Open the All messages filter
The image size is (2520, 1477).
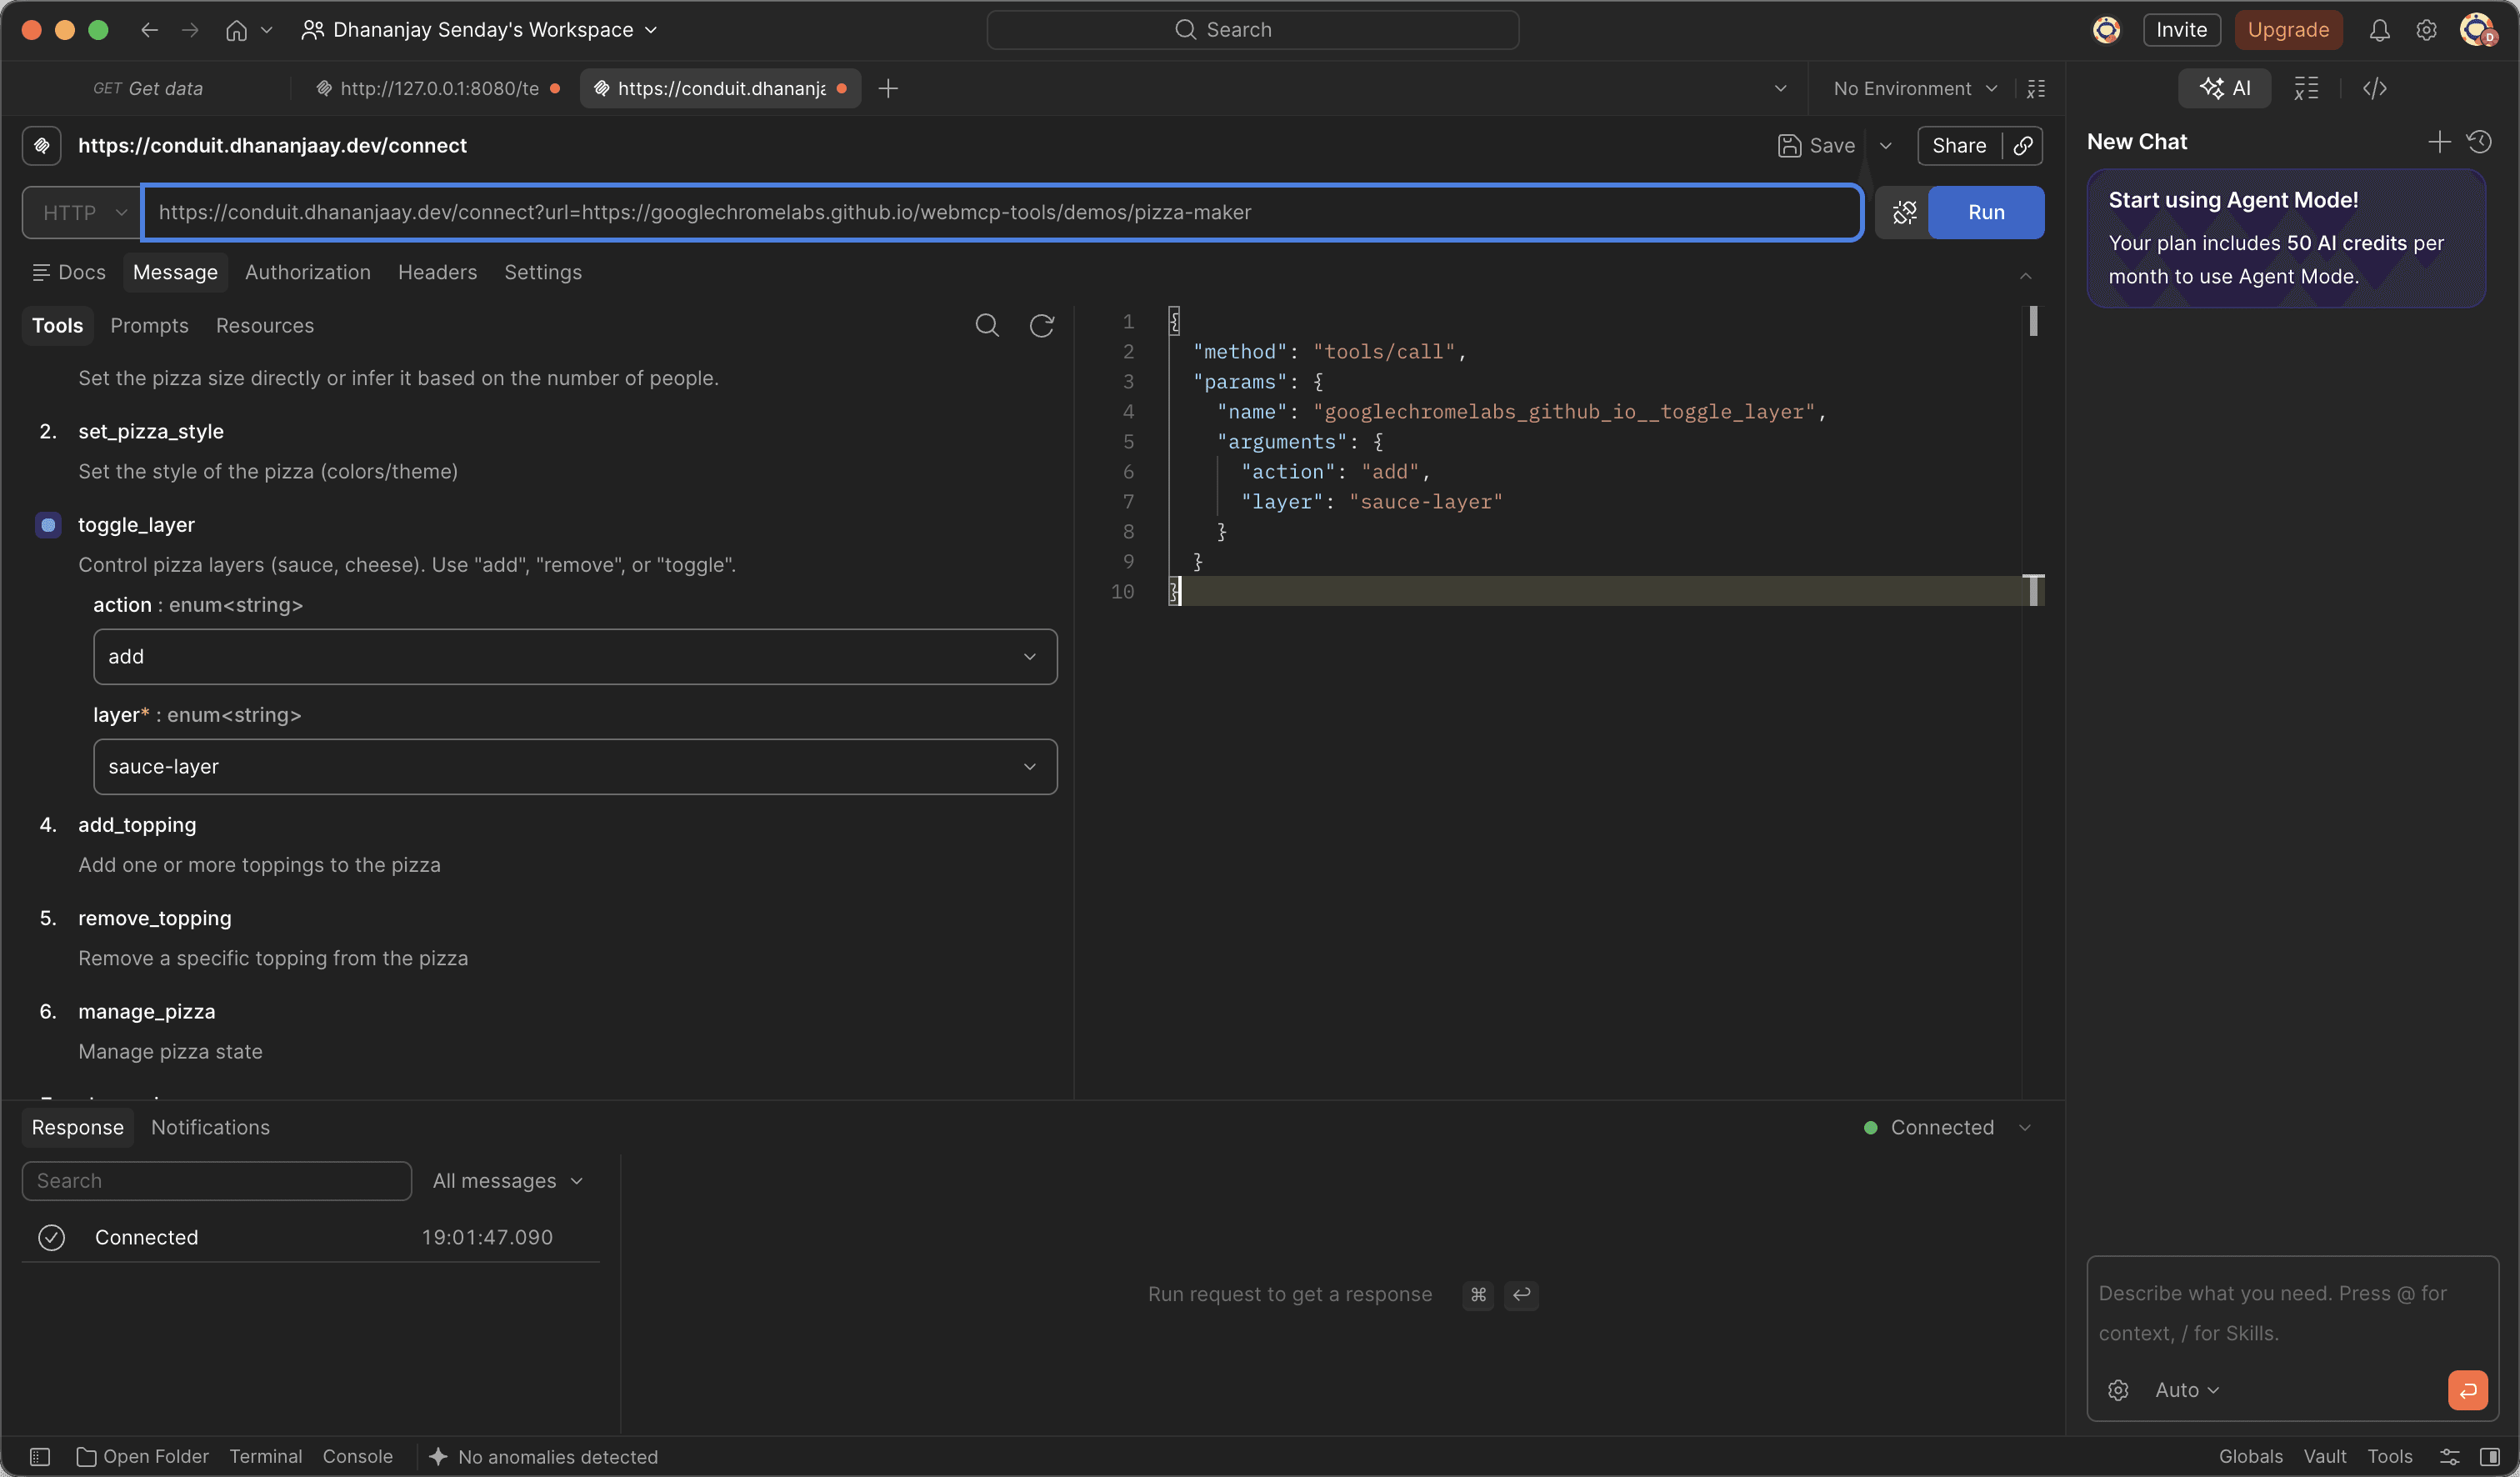click(507, 1181)
